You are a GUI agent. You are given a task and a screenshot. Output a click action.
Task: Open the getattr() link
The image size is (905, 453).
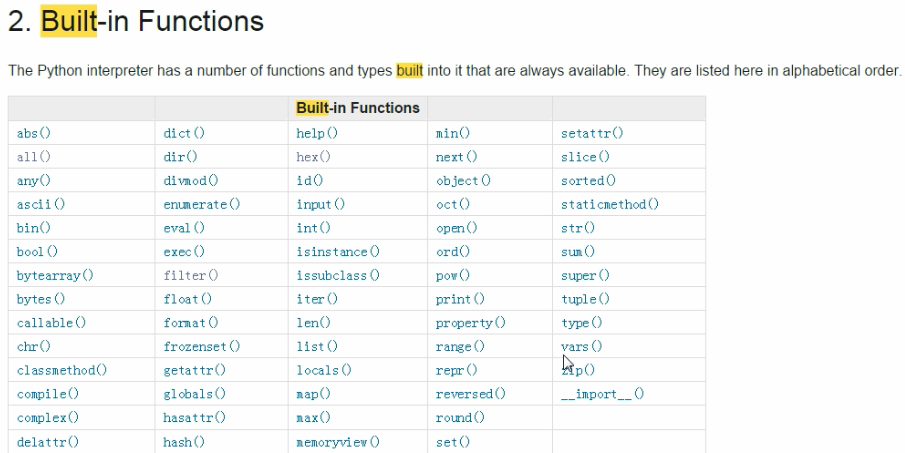(x=195, y=370)
